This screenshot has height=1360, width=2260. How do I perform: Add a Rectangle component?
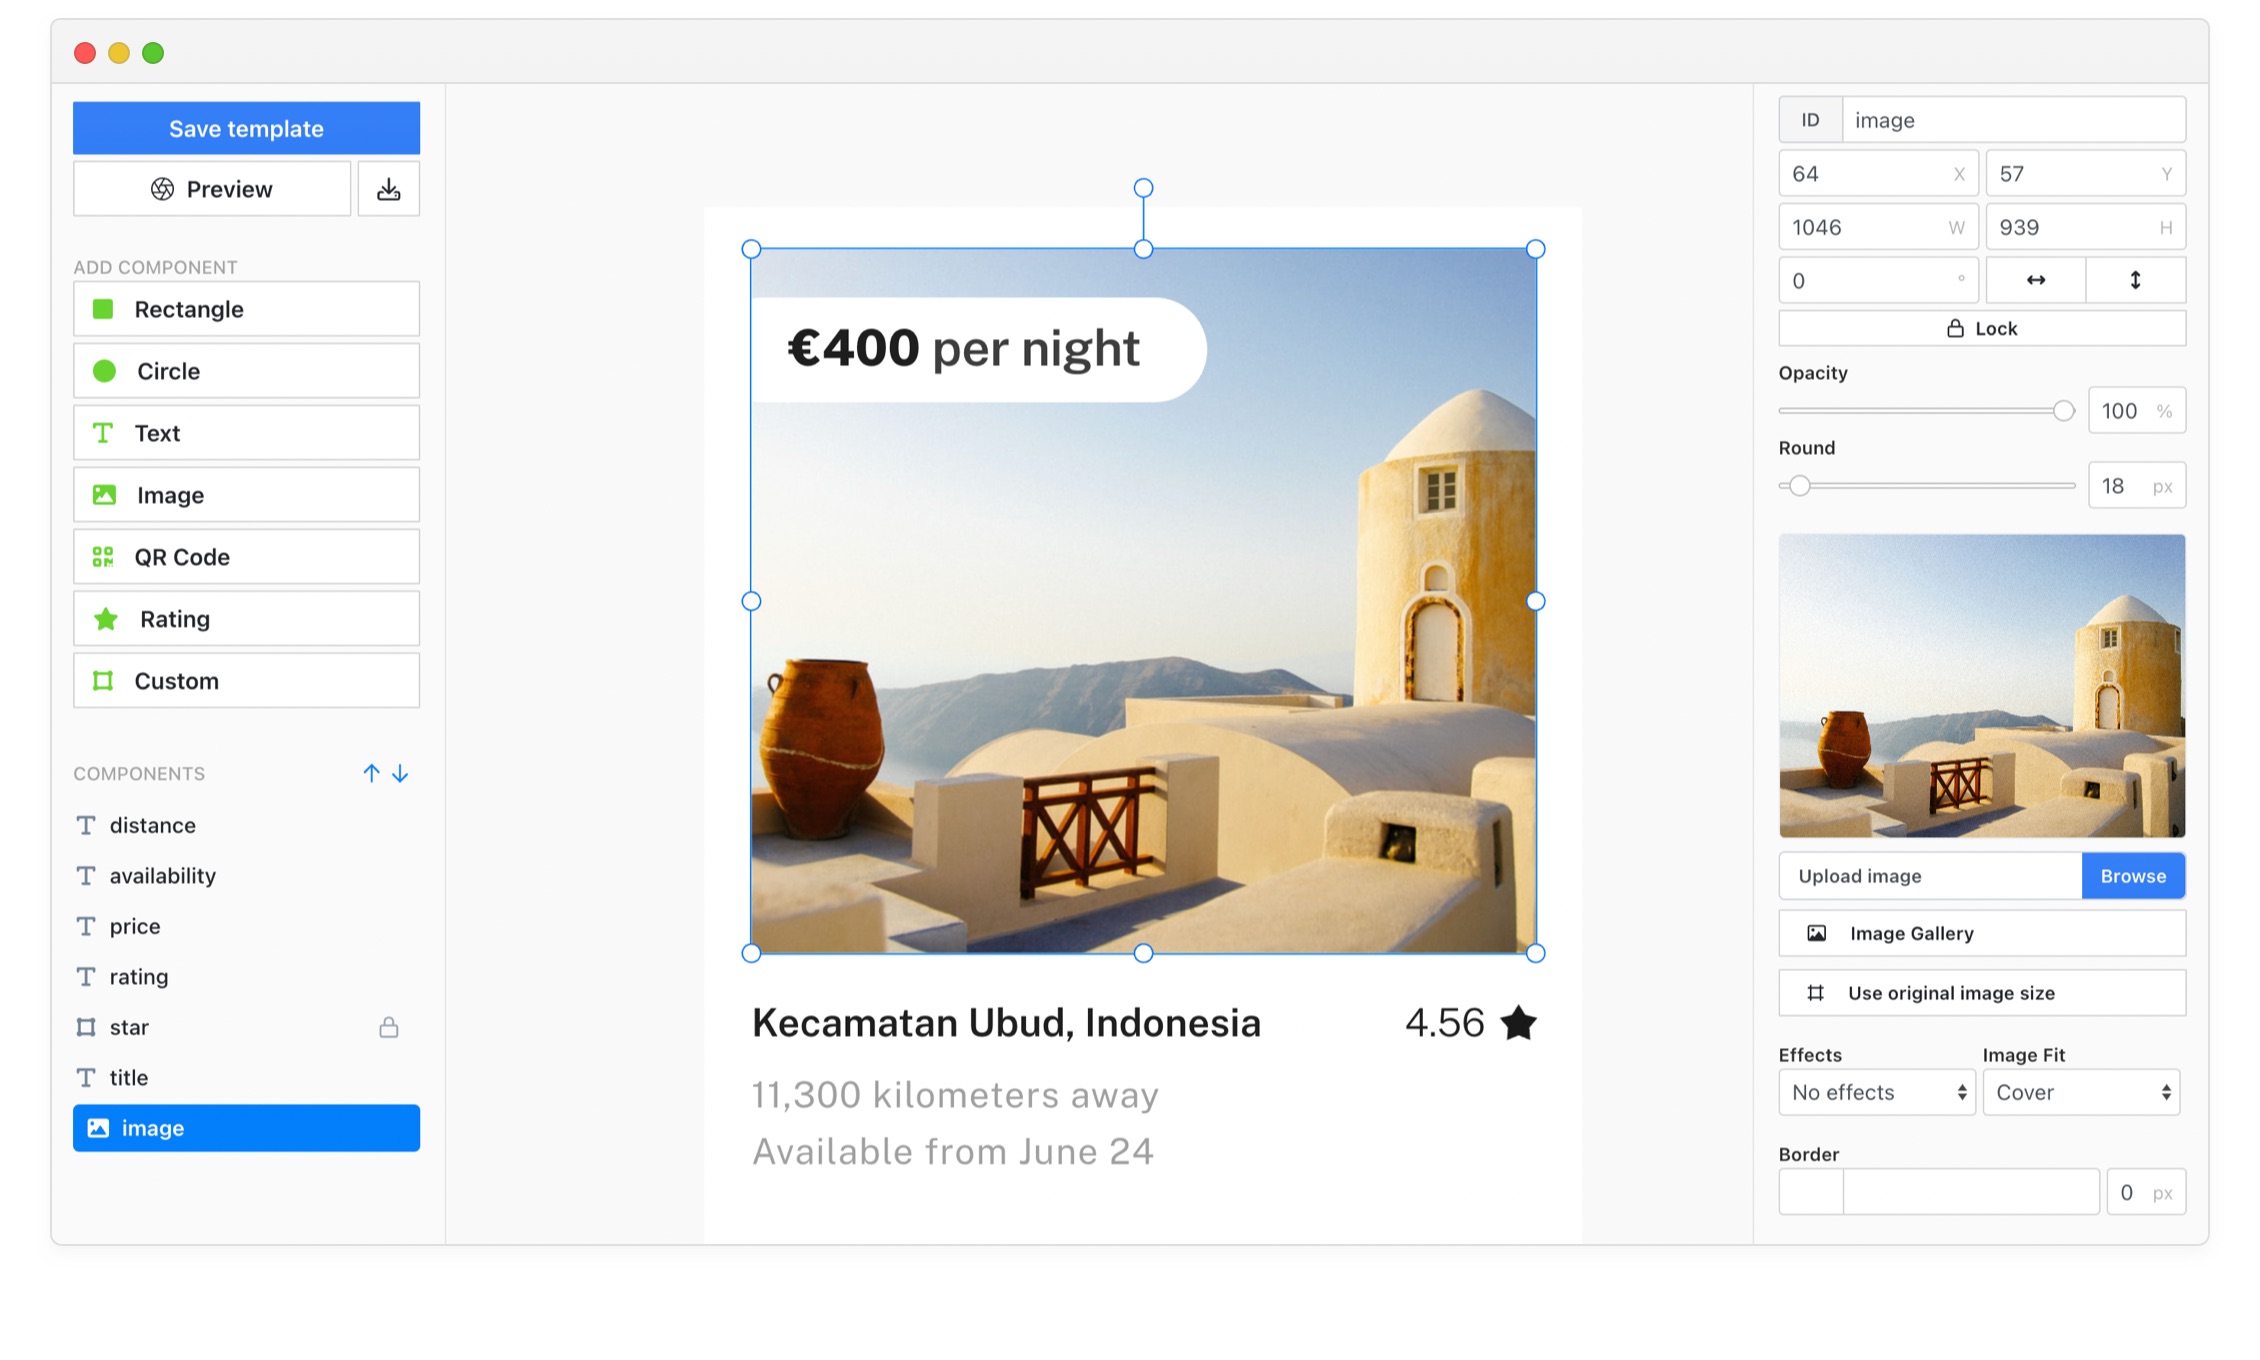pyautogui.click(x=245, y=309)
